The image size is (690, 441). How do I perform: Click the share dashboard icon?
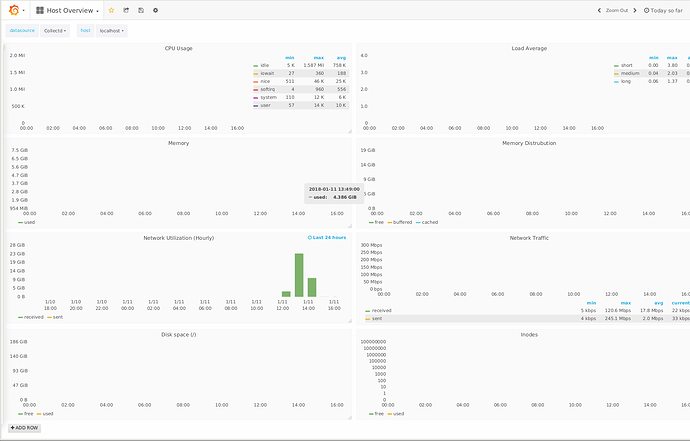coord(126,10)
